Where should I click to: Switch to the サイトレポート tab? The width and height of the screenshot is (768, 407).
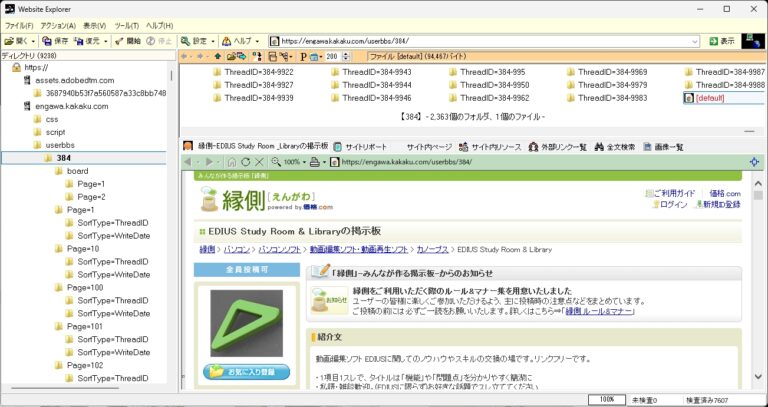365,146
